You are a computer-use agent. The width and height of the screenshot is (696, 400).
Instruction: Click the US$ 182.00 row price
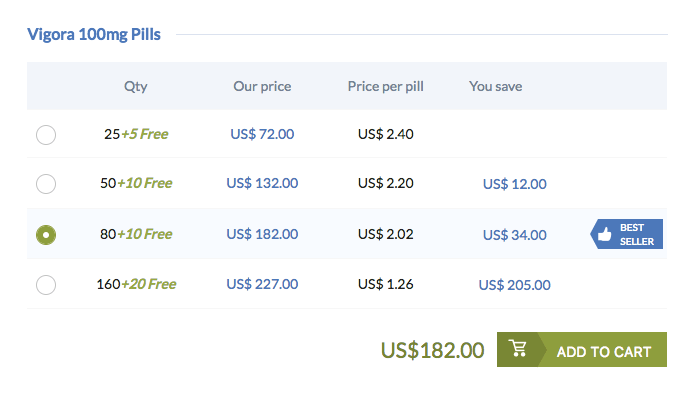tap(262, 234)
